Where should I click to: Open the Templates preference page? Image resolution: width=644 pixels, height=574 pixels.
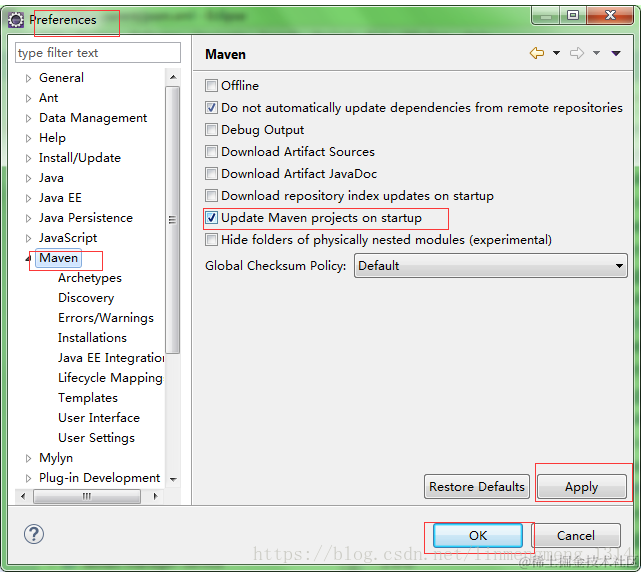click(88, 399)
